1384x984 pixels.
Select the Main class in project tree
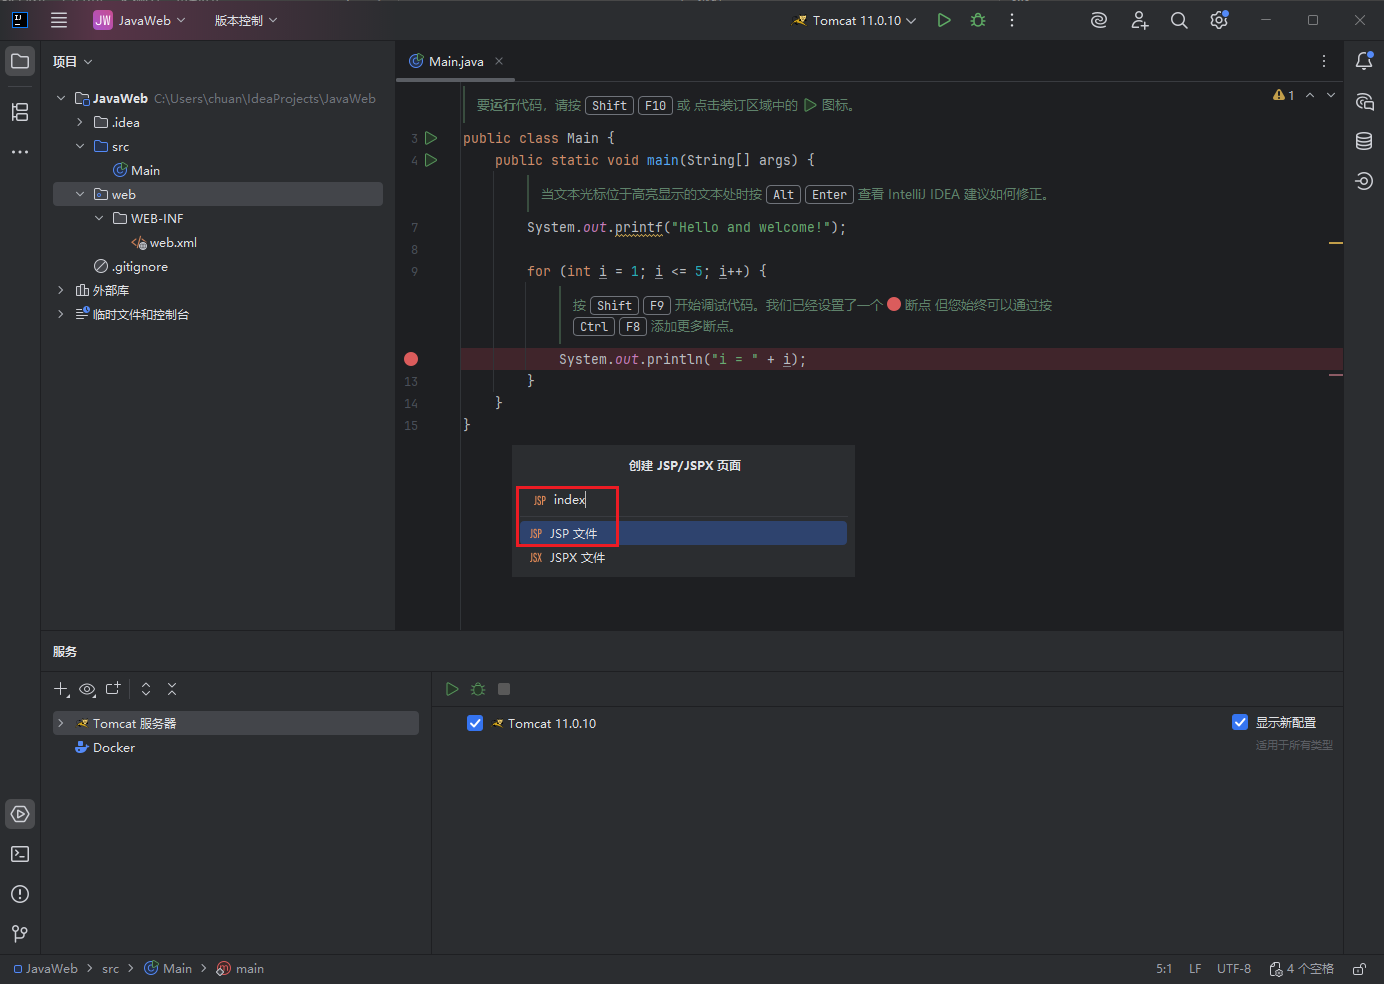(x=136, y=171)
